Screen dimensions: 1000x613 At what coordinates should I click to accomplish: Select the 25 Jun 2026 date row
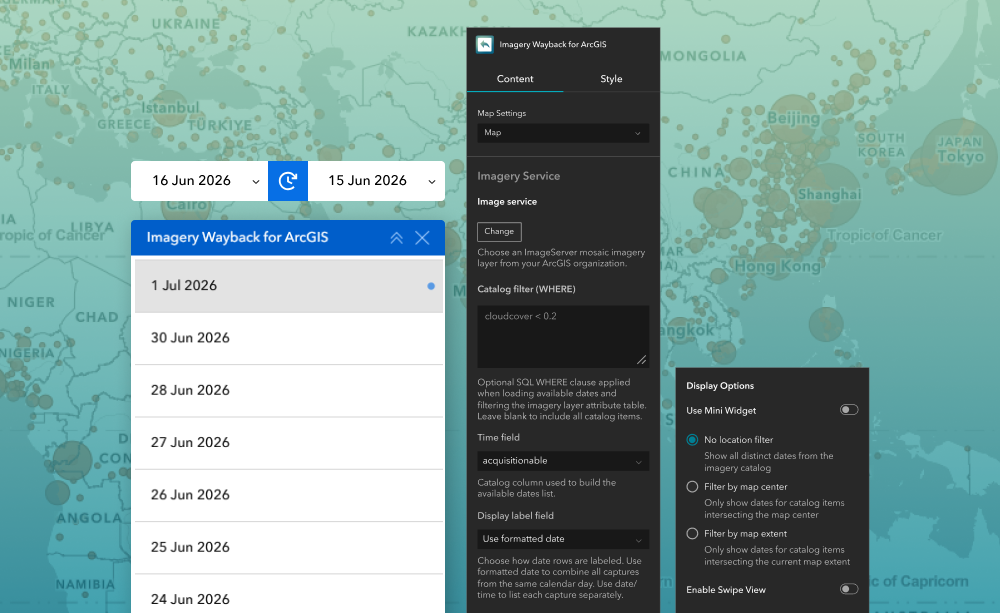coord(289,547)
